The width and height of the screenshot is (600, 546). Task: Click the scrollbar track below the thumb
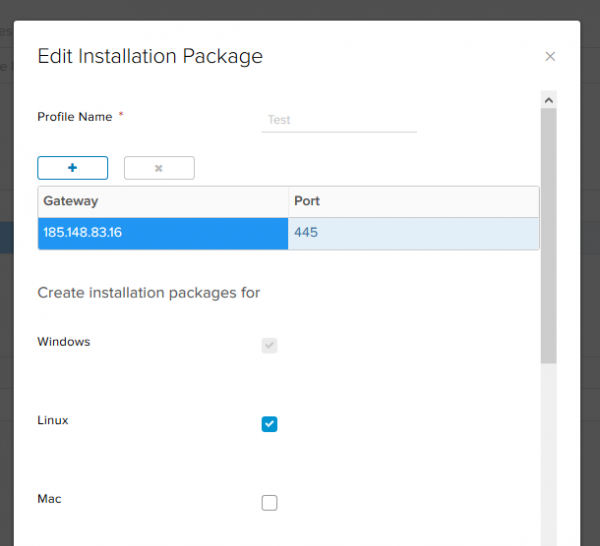tap(548, 450)
